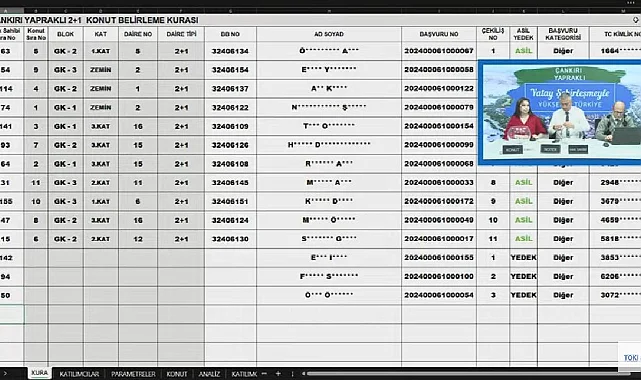This screenshot has height=380, width=641.
Task: Open the ANALİZ sheet tab
Action: [209, 374]
